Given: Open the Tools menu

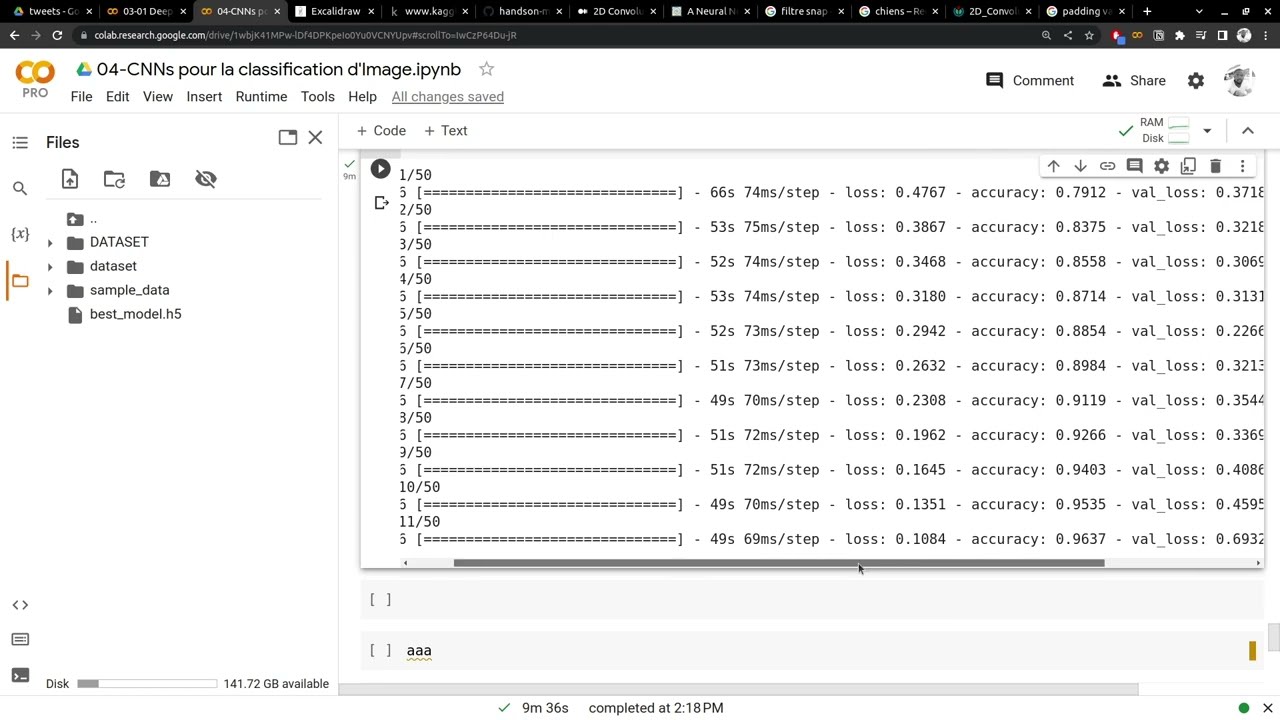Looking at the screenshot, I should 317,97.
